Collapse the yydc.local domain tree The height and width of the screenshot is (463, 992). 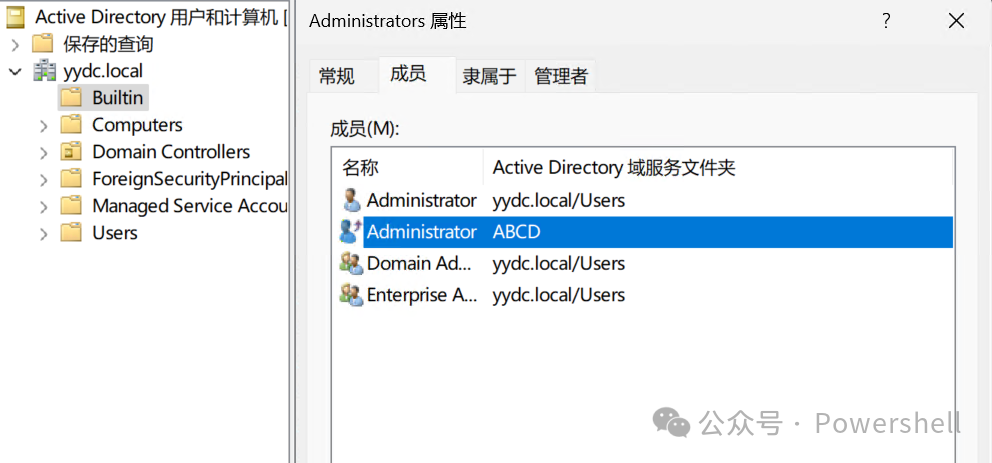pos(15,71)
